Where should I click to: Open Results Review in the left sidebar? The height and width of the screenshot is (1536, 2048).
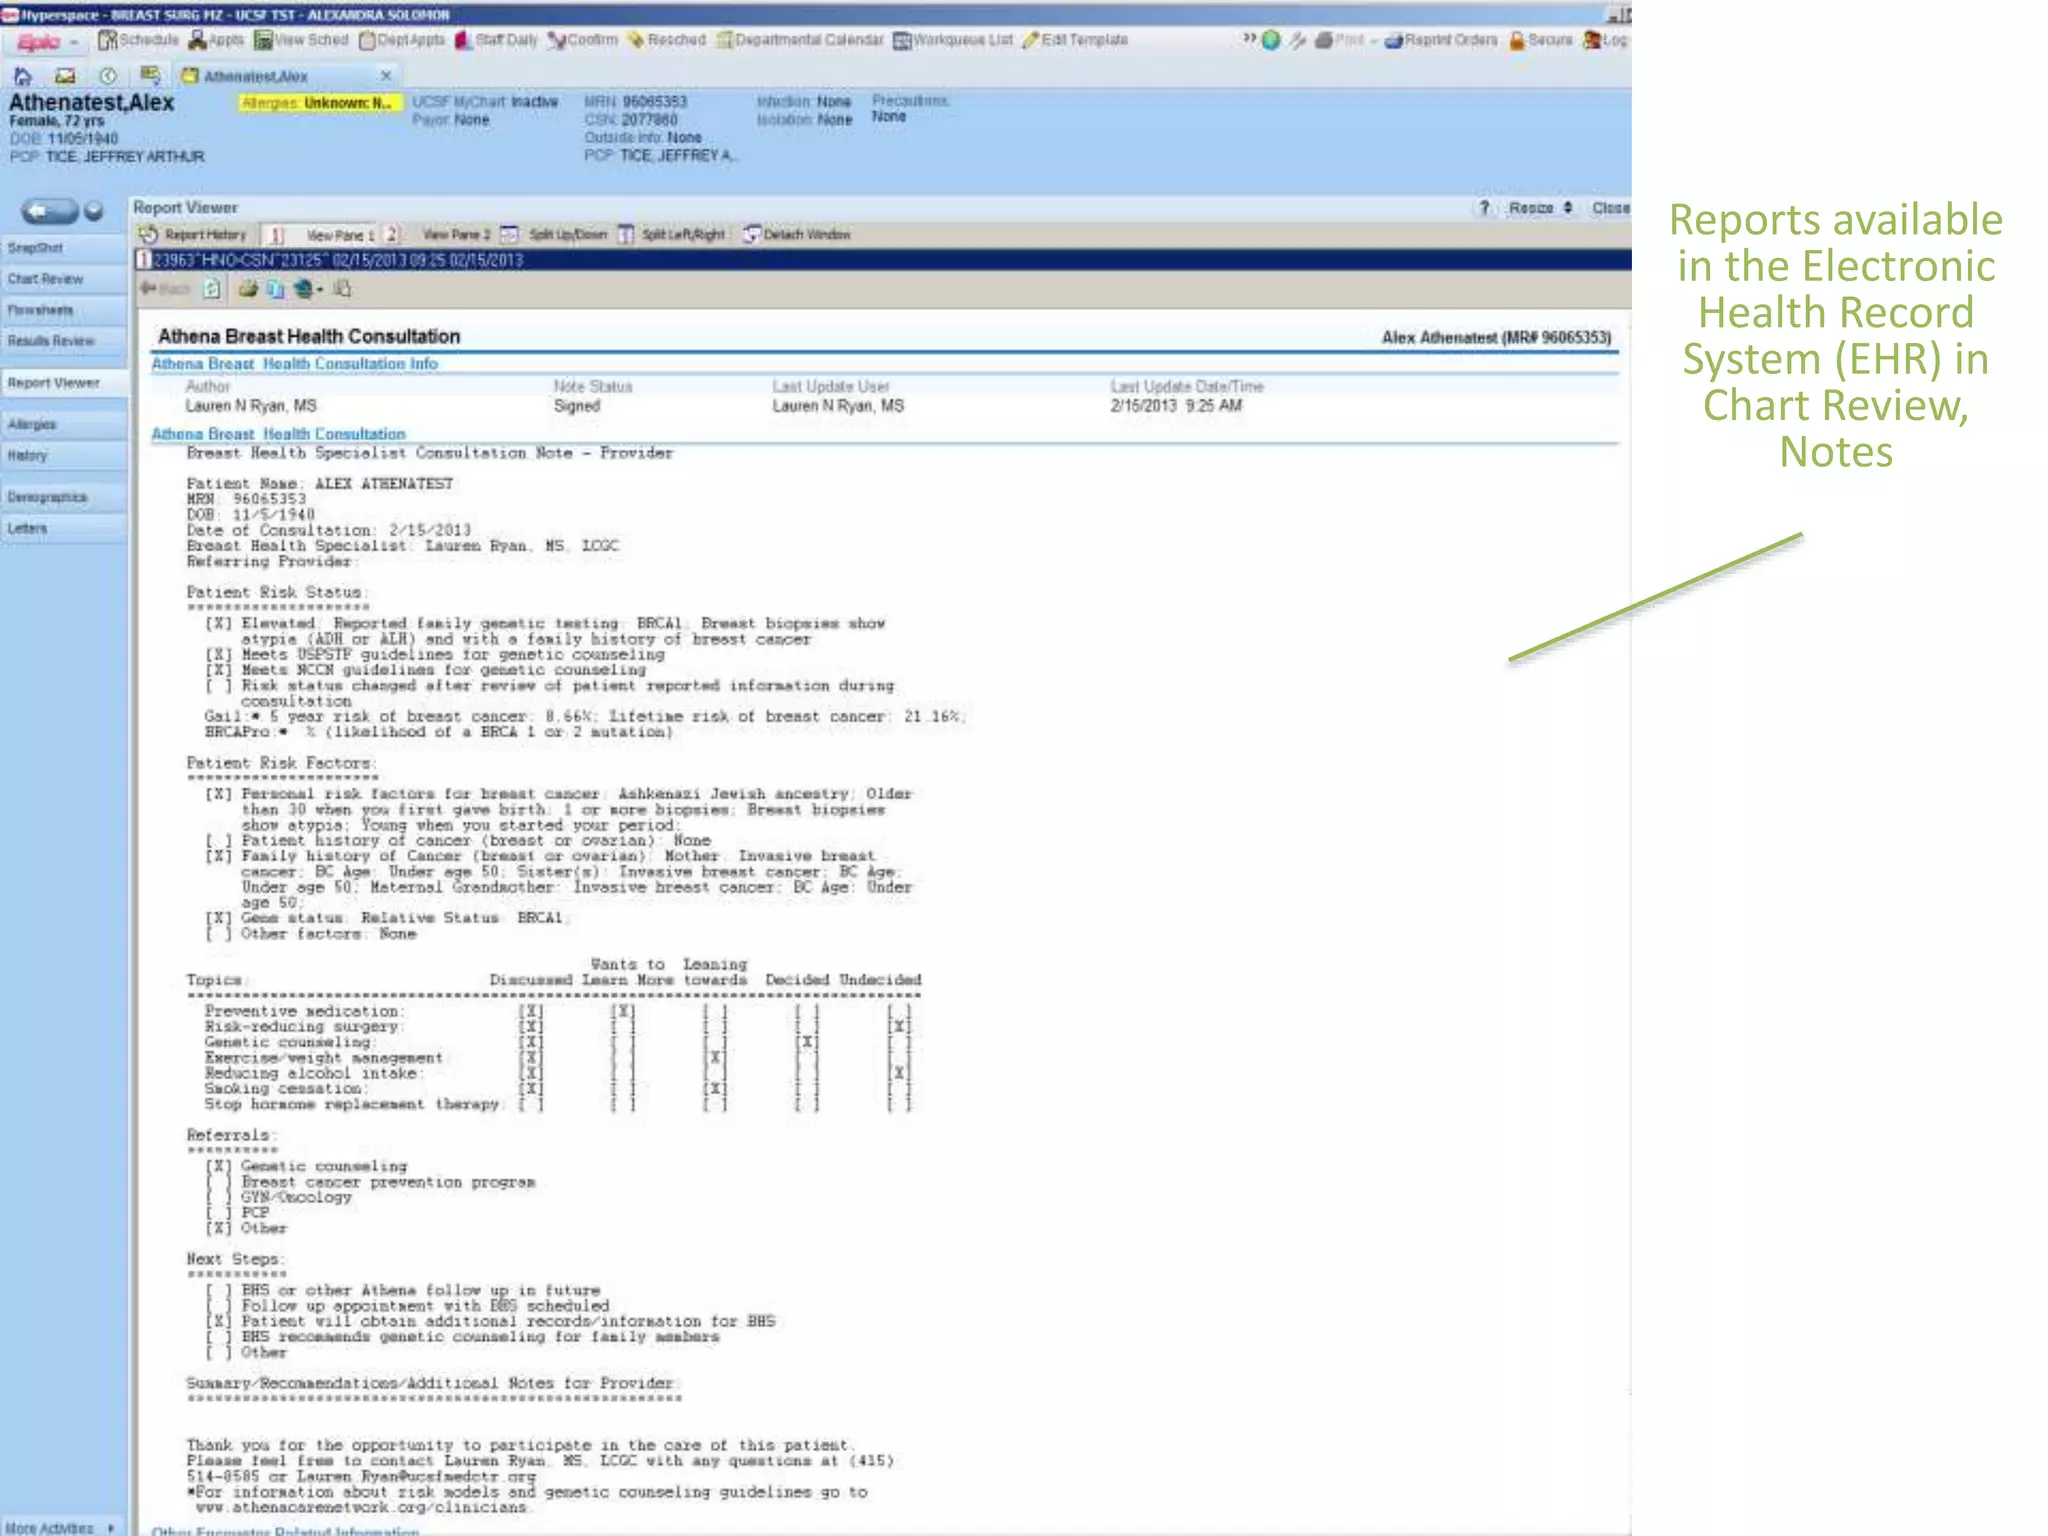64,341
